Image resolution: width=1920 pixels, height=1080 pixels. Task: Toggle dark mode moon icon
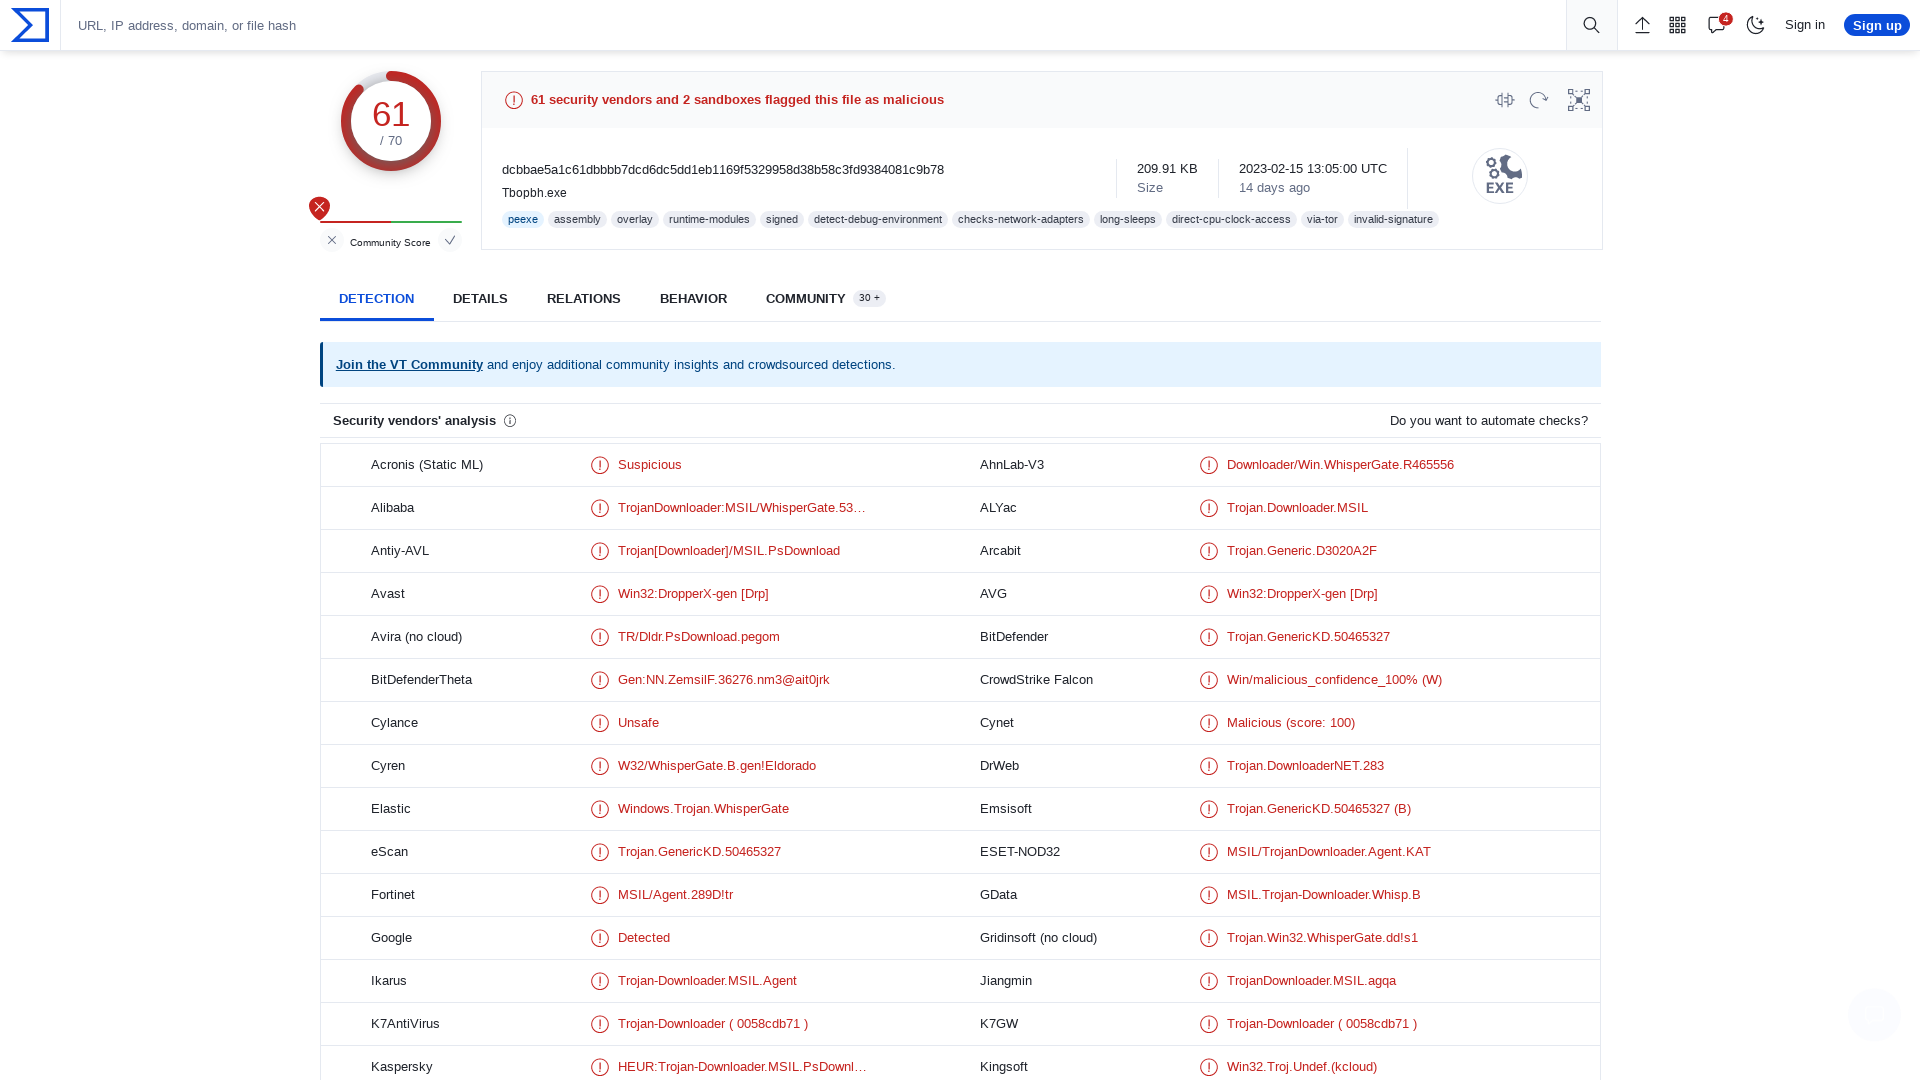click(1755, 25)
